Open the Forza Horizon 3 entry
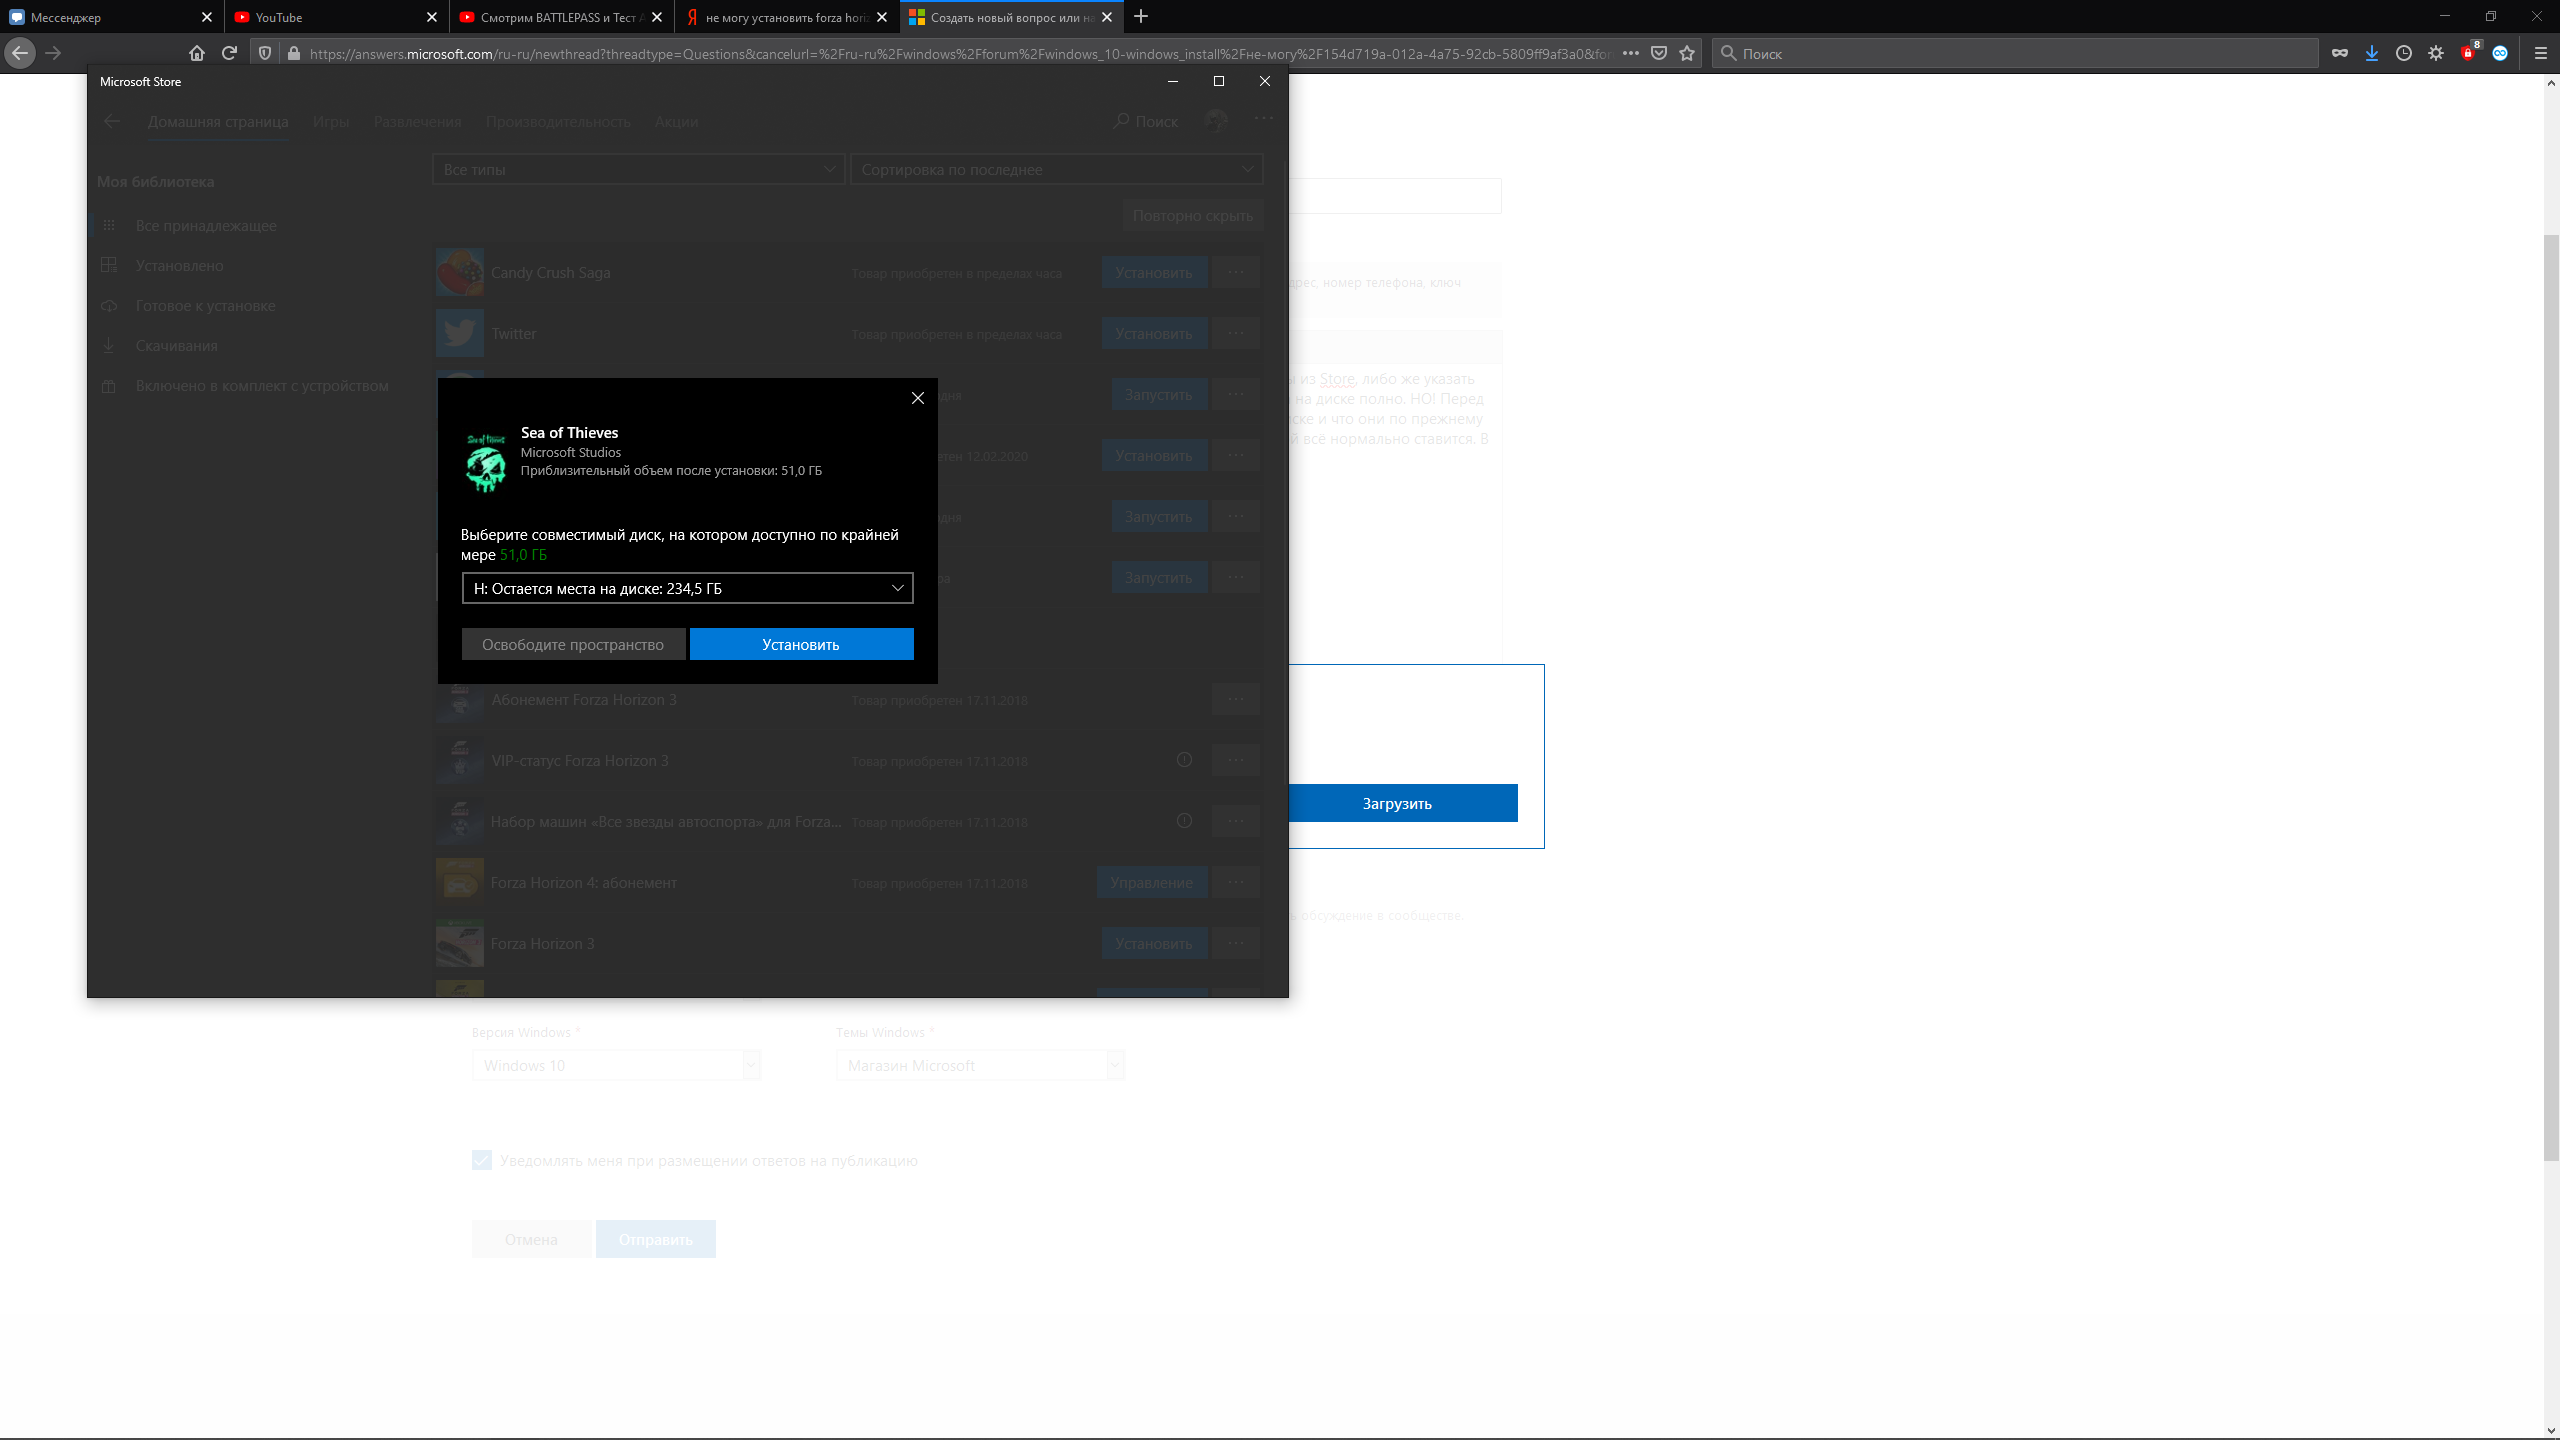Screen dimensions: 2560x1440 [542, 942]
